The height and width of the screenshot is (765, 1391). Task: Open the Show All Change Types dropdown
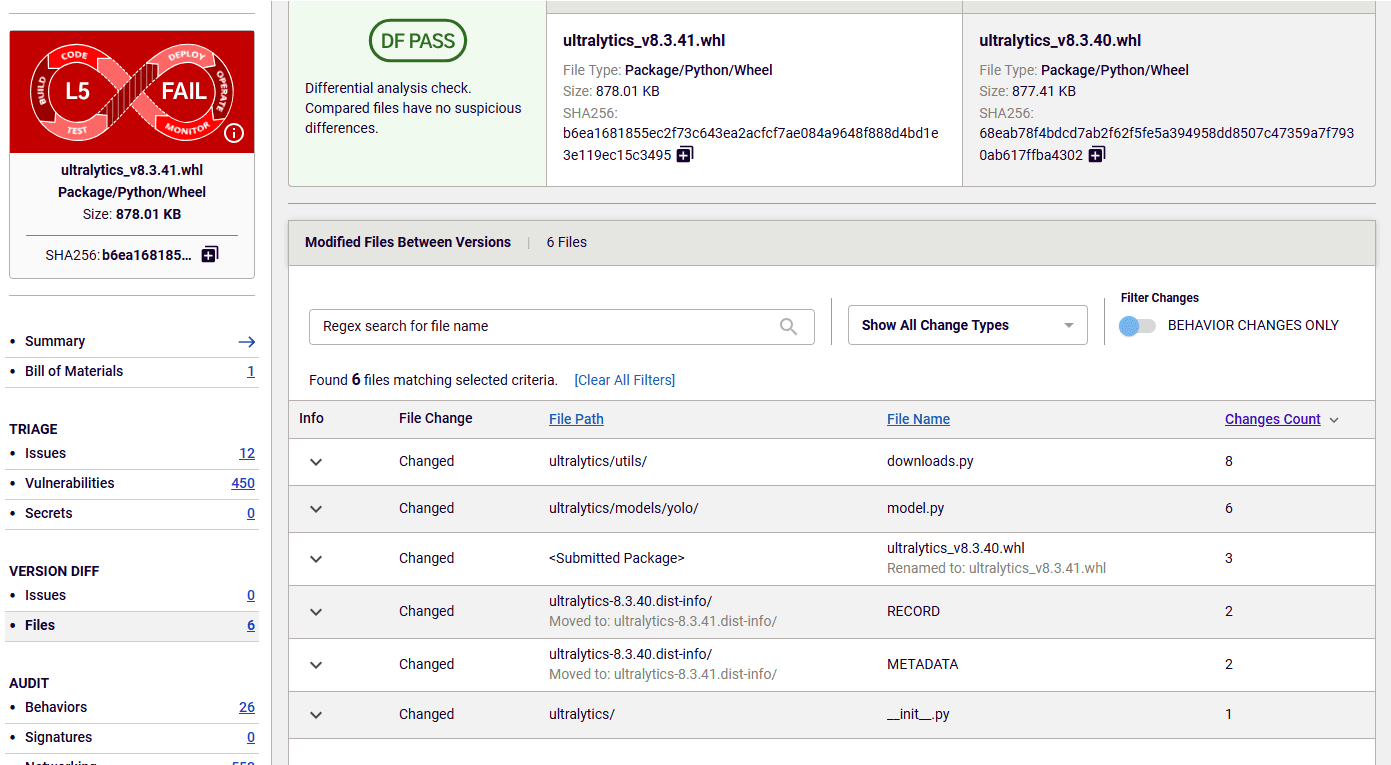tap(966, 324)
